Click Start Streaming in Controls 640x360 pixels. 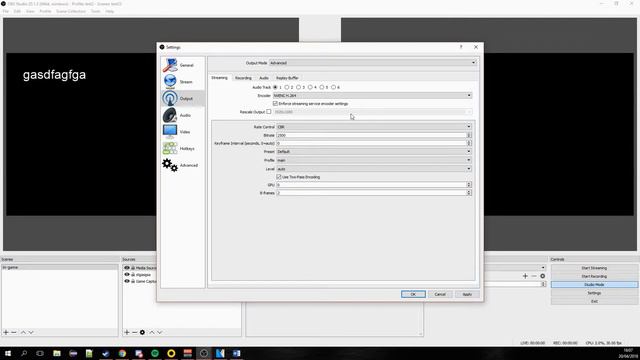click(594, 268)
